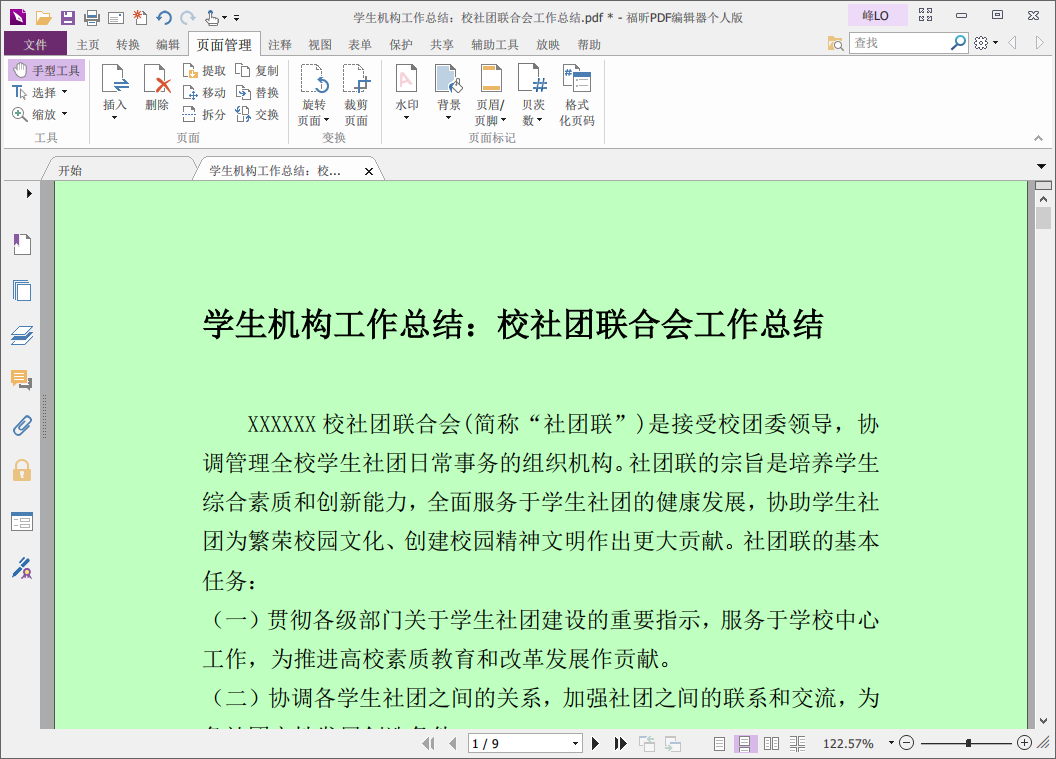This screenshot has height=759, width=1056.
Task: Open the page thumbnails panel
Action: [x=22, y=290]
